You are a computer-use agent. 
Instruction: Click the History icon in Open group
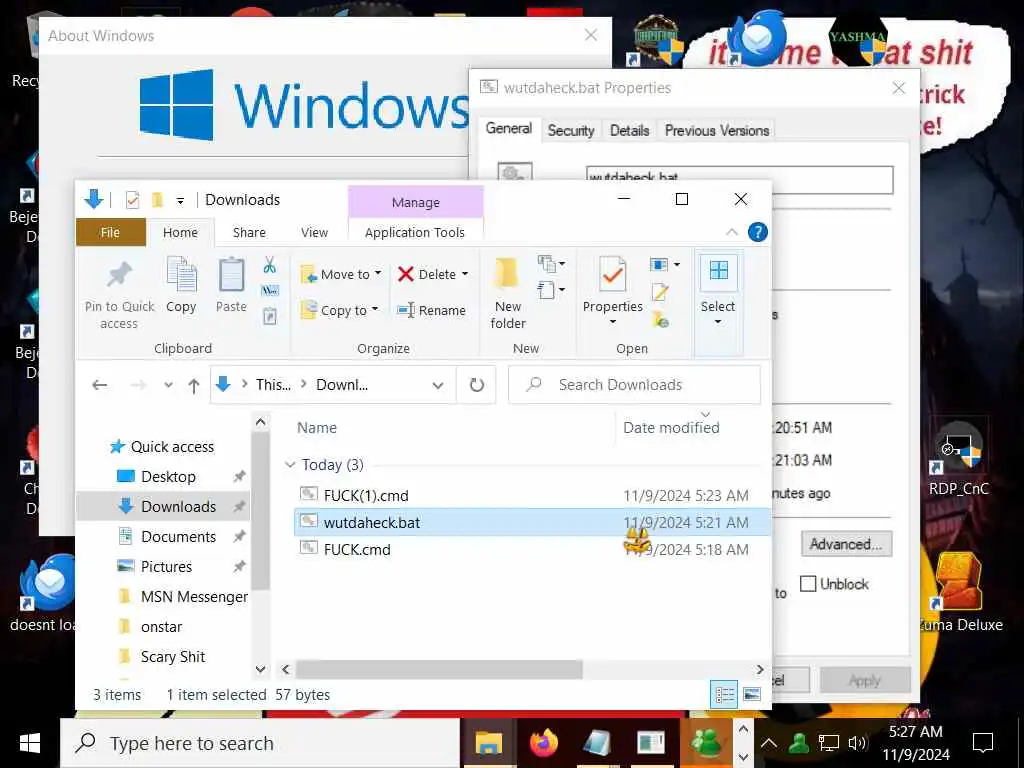(x=660, y=319)
